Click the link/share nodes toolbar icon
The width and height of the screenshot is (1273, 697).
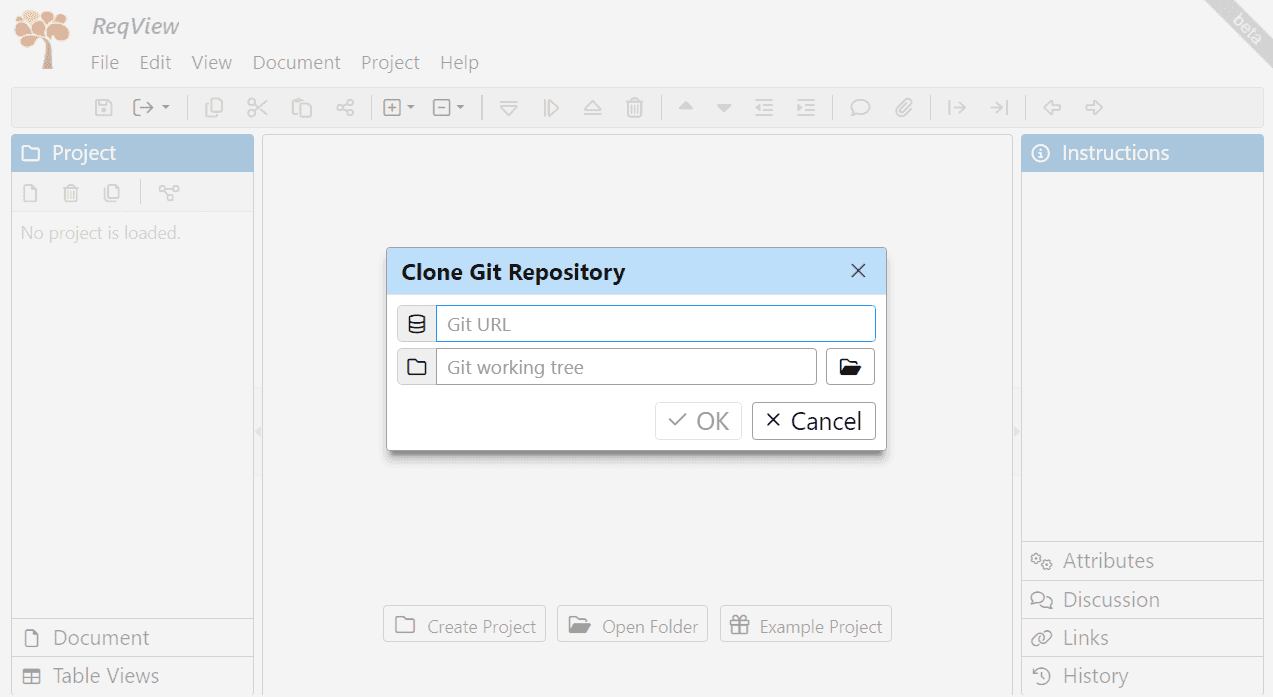(345, 107)
